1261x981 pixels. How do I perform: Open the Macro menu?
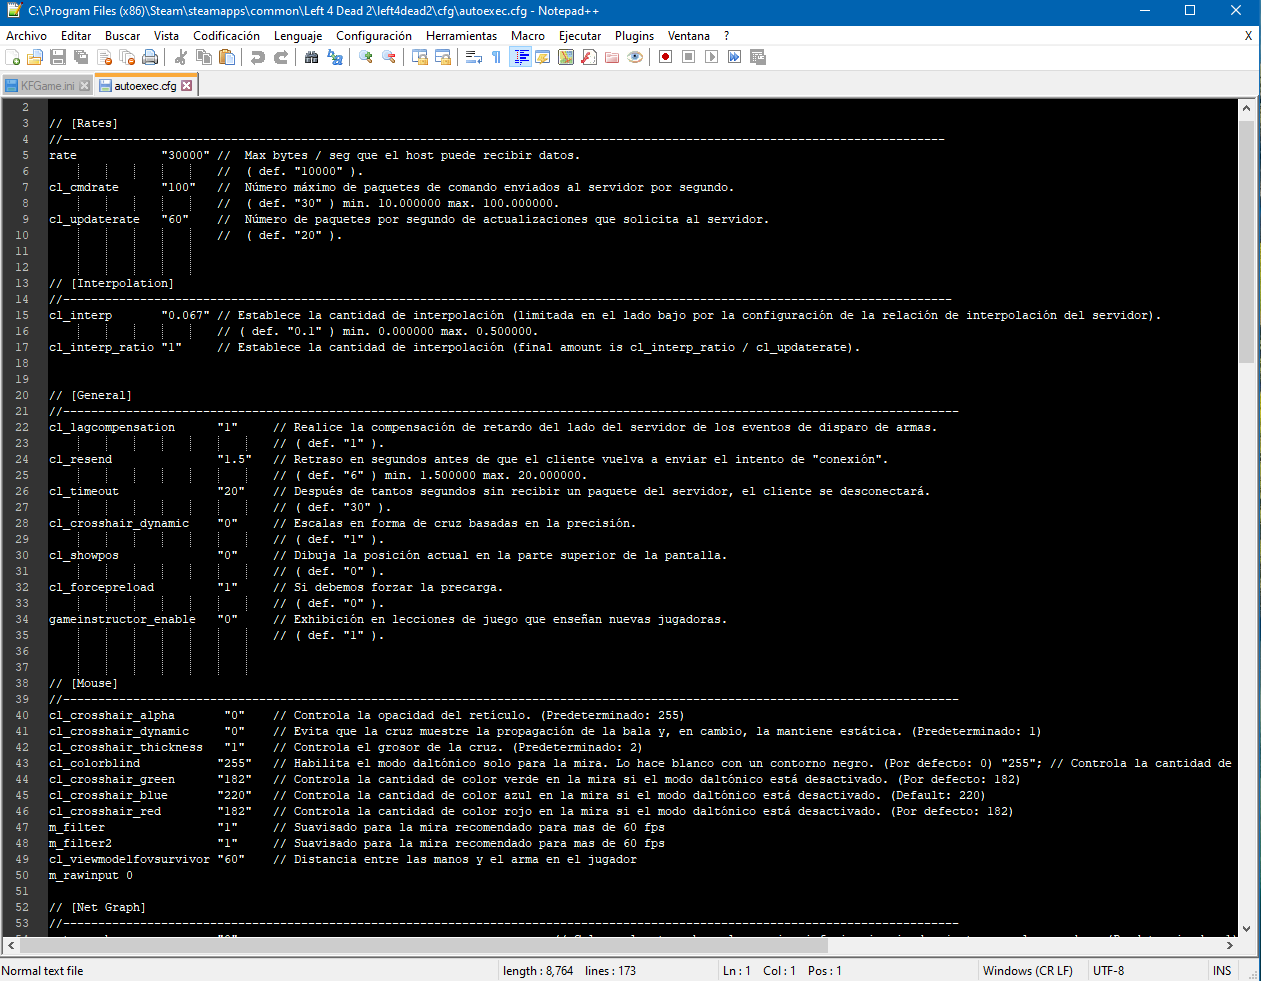528,35
